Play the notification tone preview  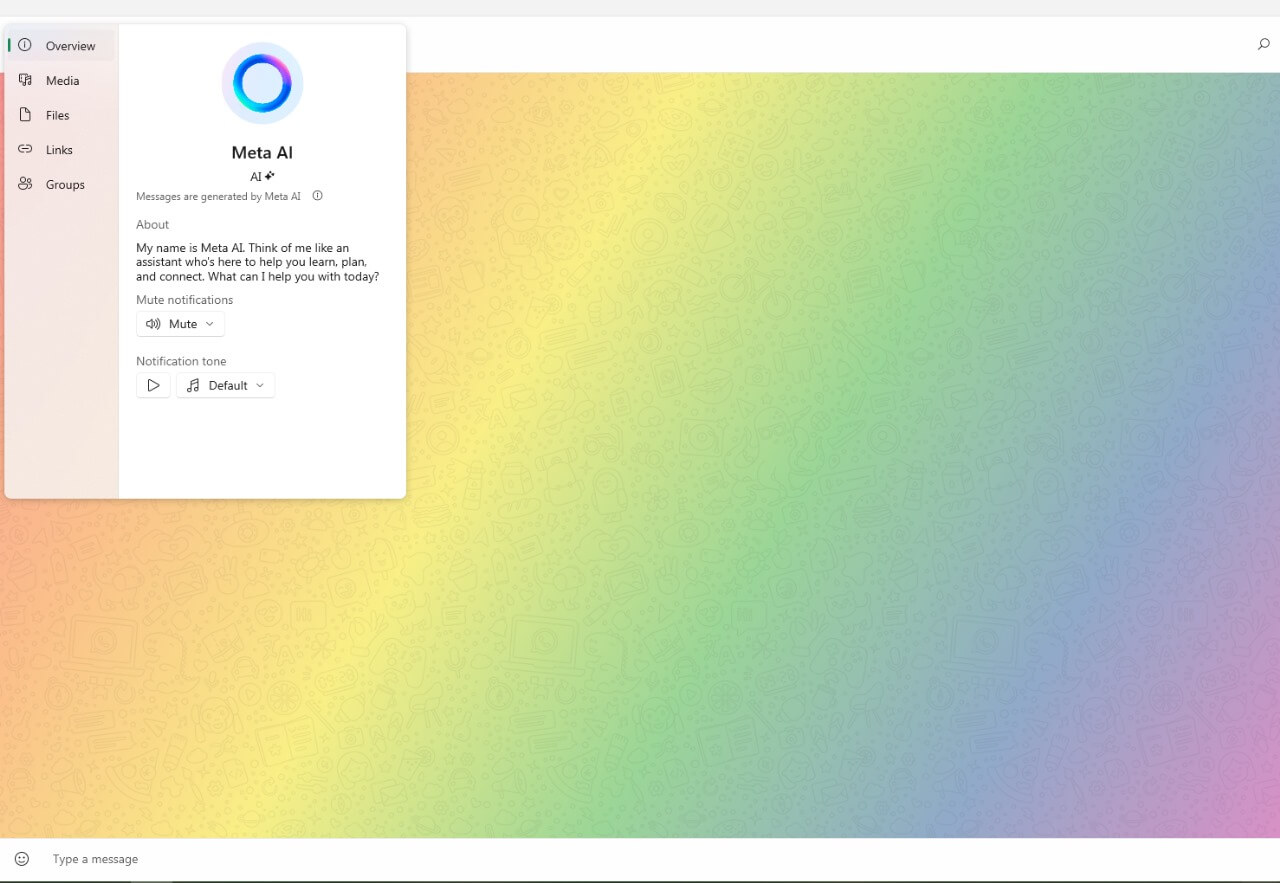pyautogui.click(x=153, y=385)
